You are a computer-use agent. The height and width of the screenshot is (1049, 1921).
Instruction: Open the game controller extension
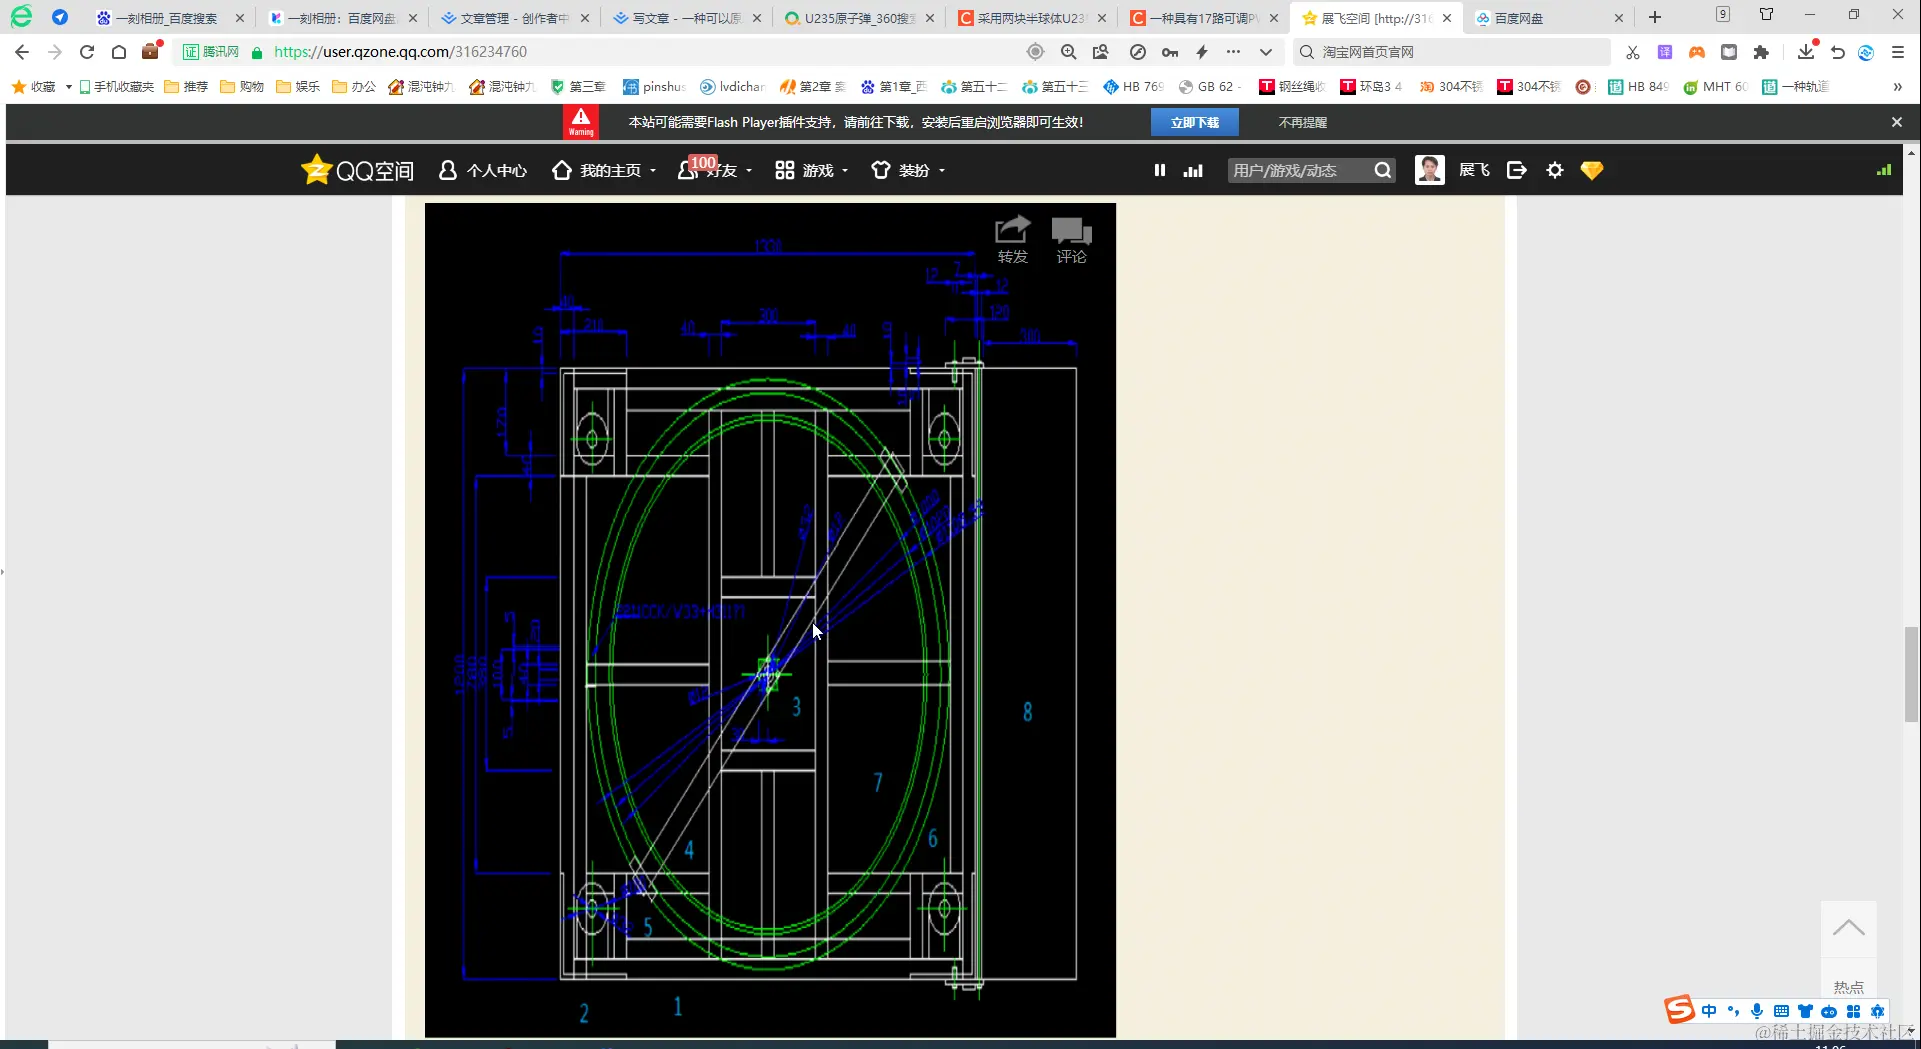(x=1697, y=52)
